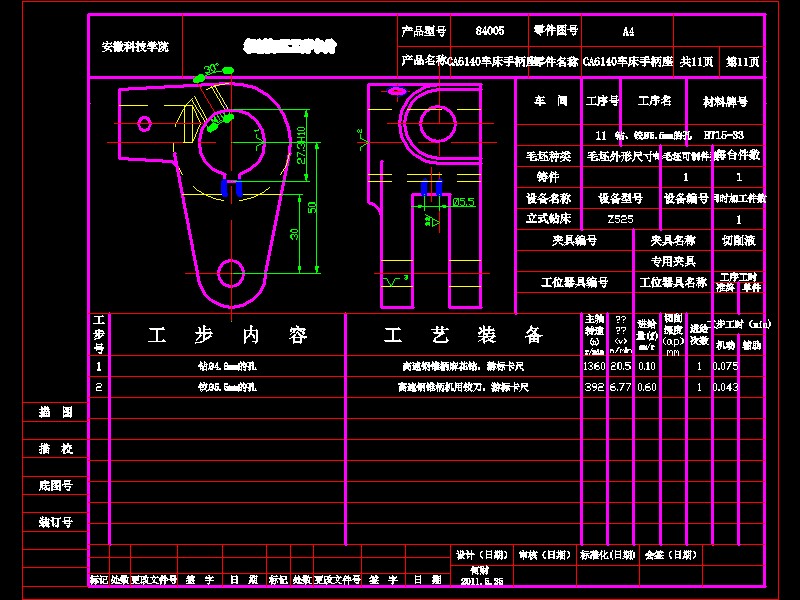Click the 描图 side label
This screenshot has height=600, width=800.
click(56, 412)
